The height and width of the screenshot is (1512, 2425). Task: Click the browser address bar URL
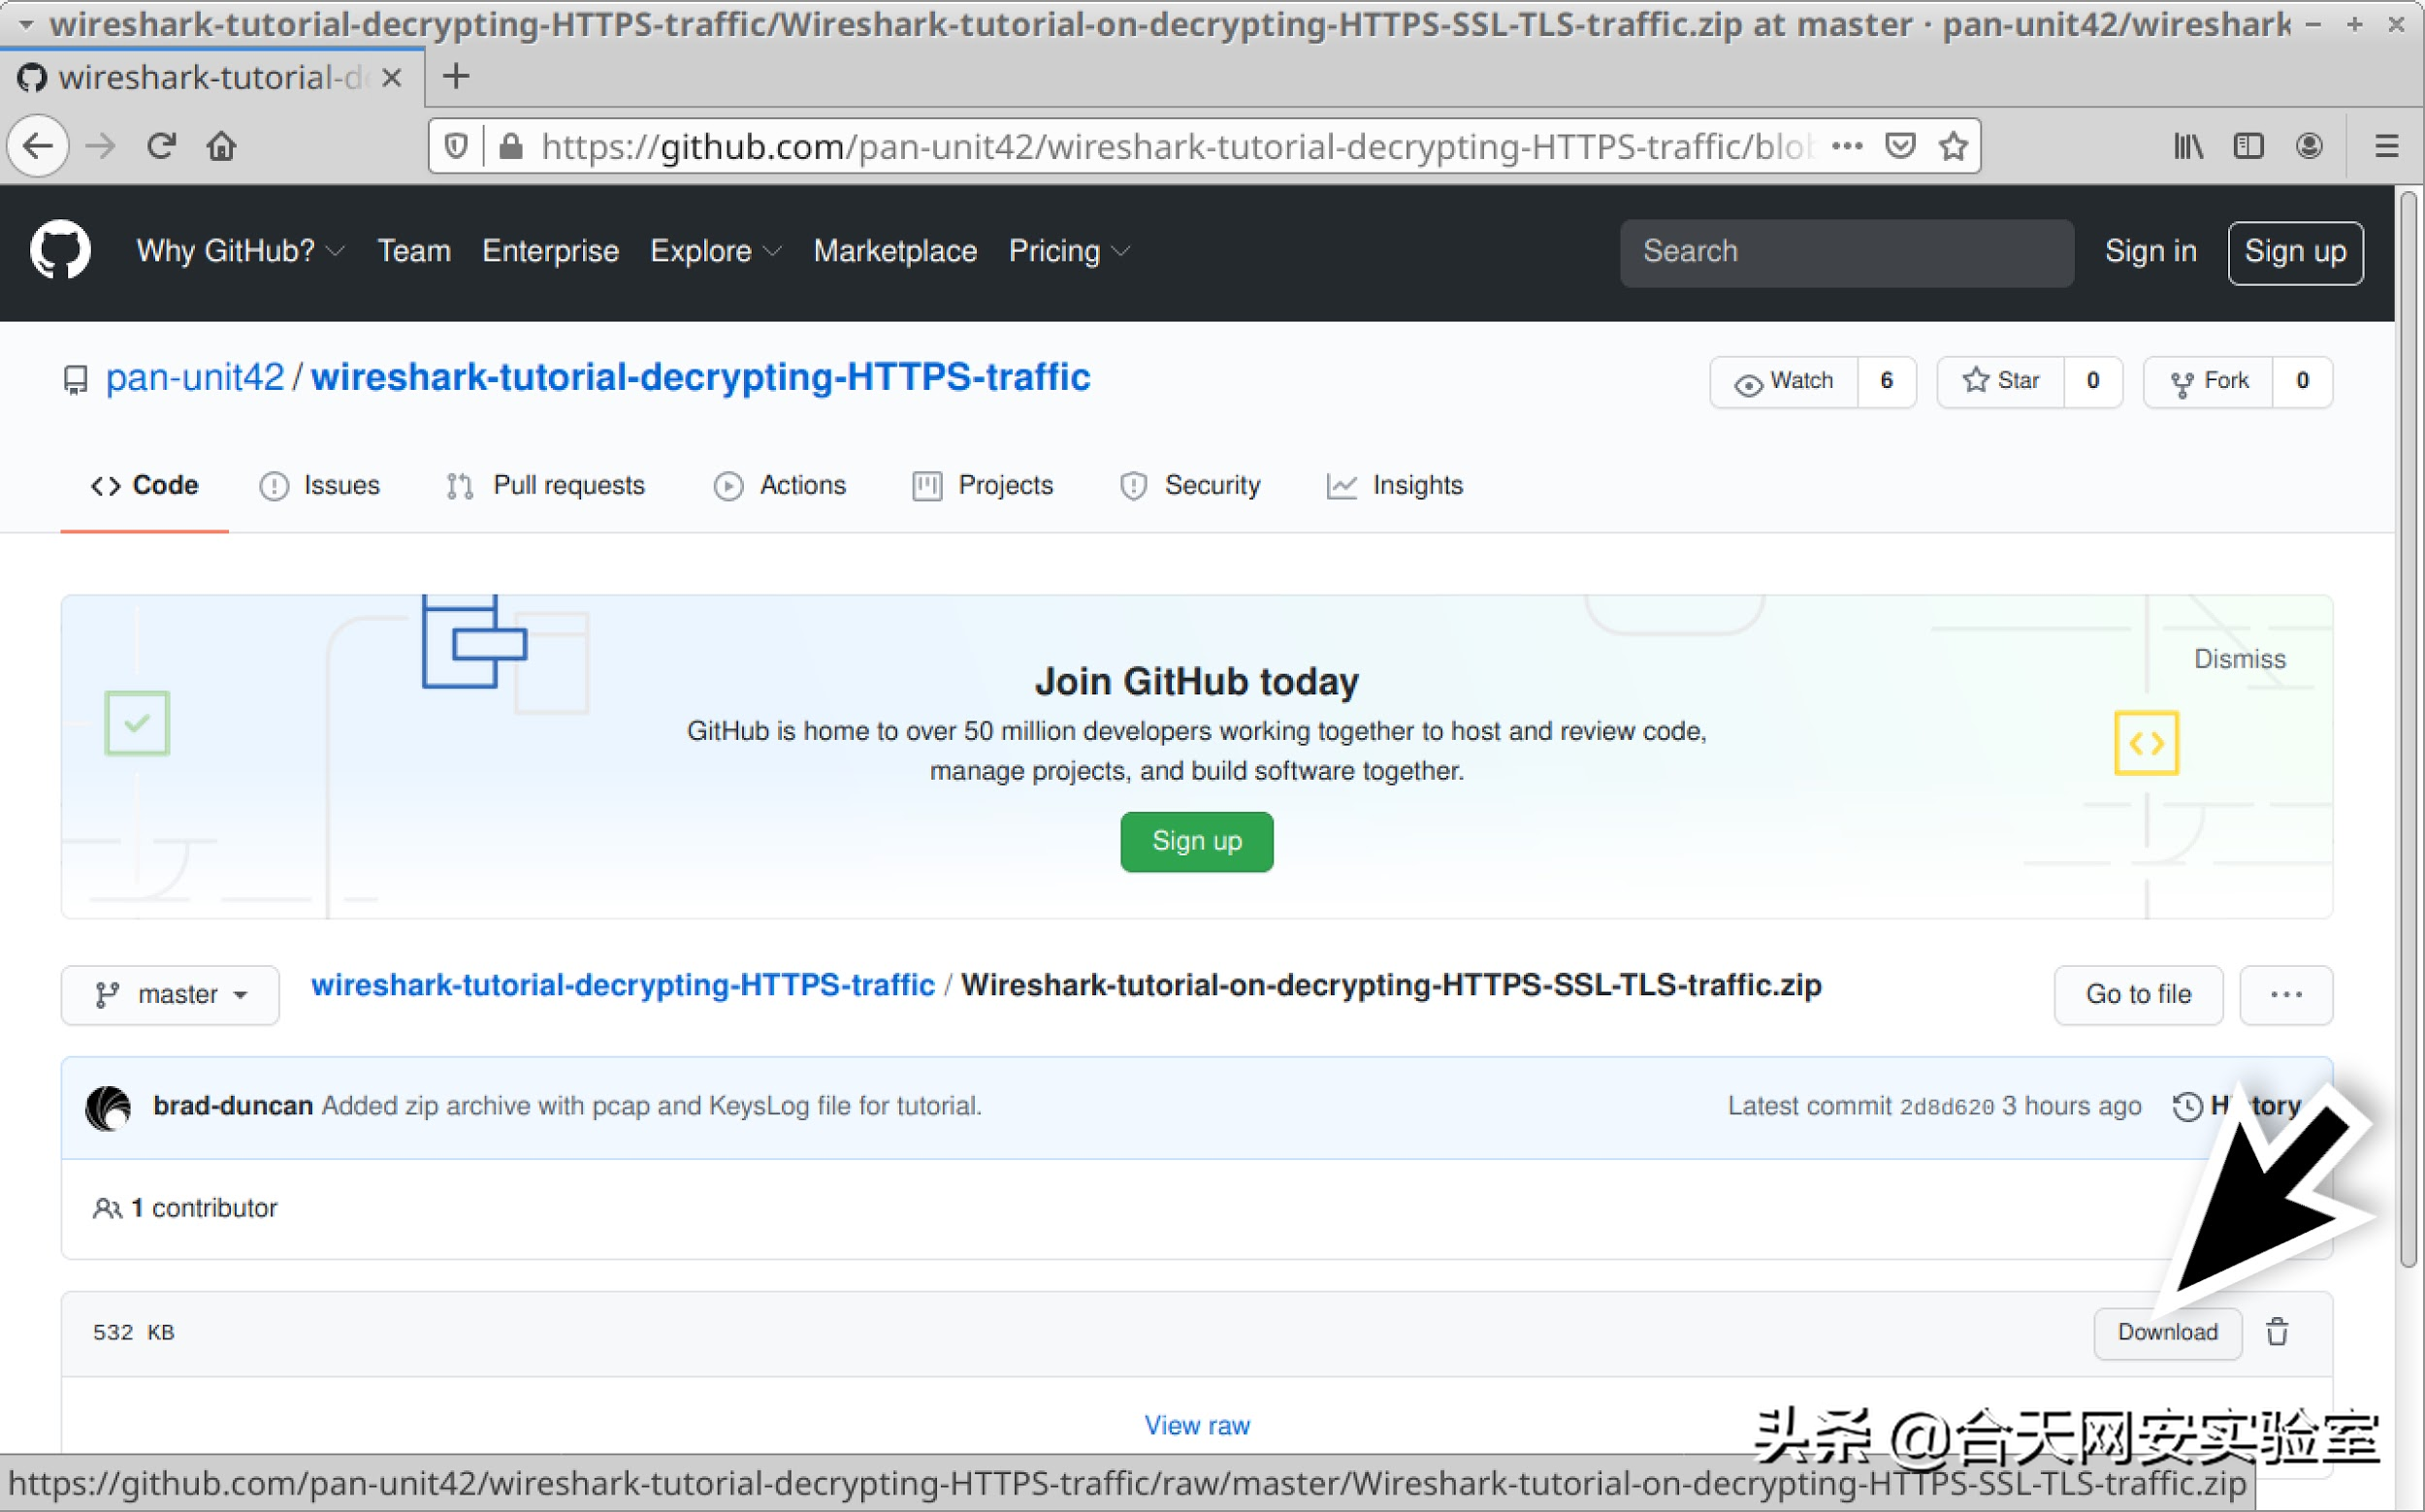(1177, 147)
